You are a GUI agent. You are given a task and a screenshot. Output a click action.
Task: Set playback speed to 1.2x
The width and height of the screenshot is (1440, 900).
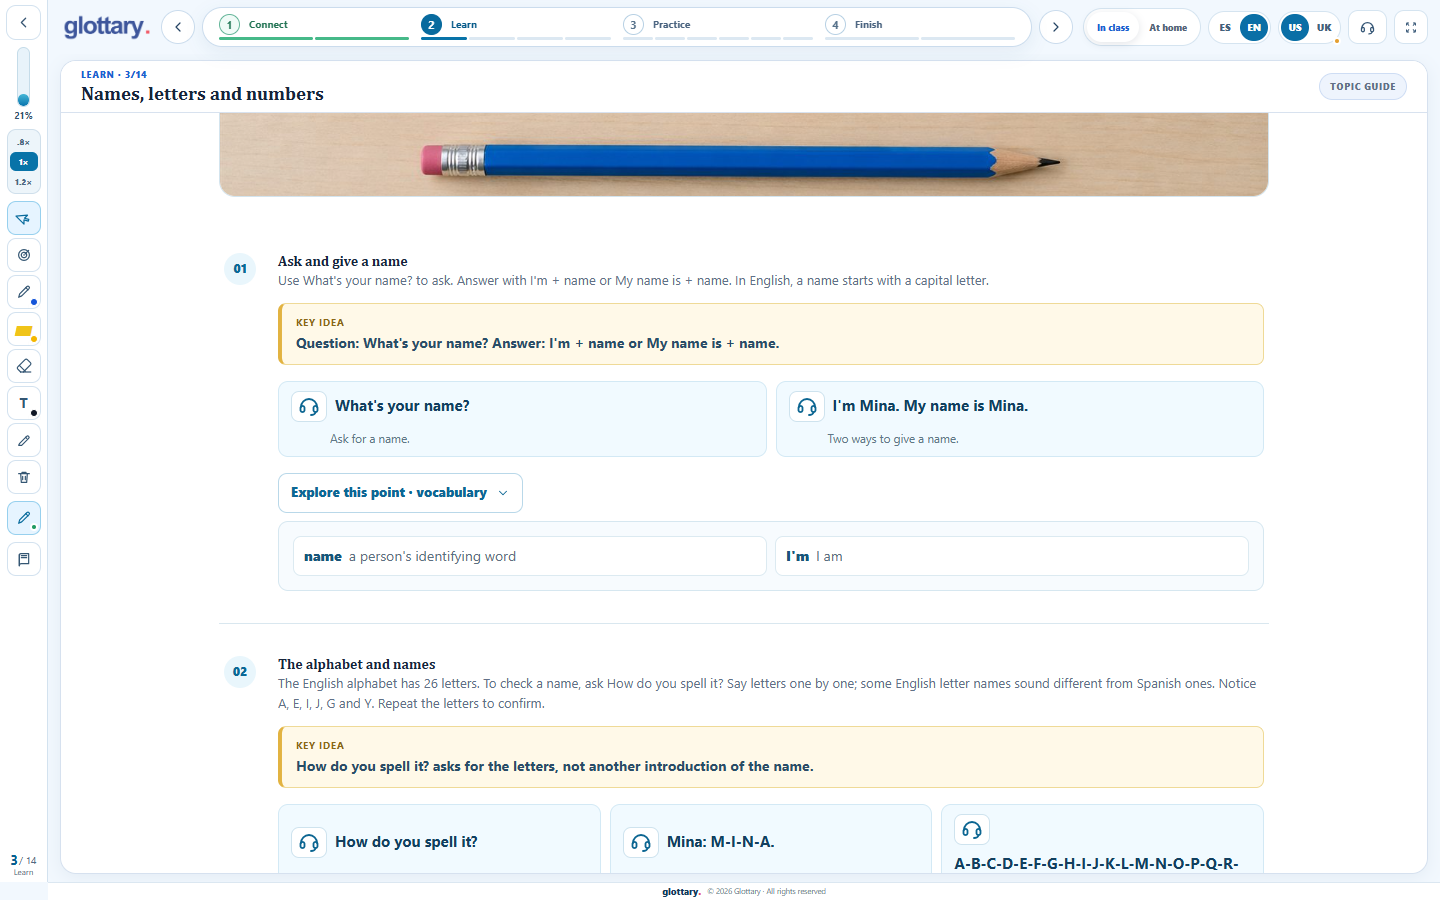pos(23,182)
